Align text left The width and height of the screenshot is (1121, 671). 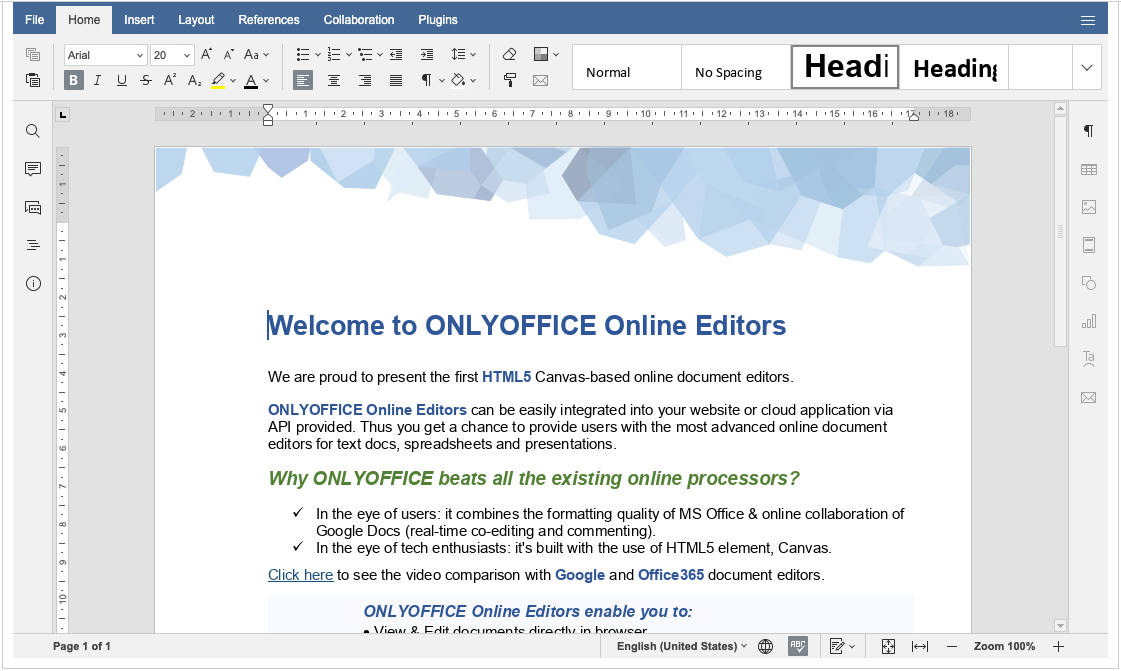click(303, 80)
